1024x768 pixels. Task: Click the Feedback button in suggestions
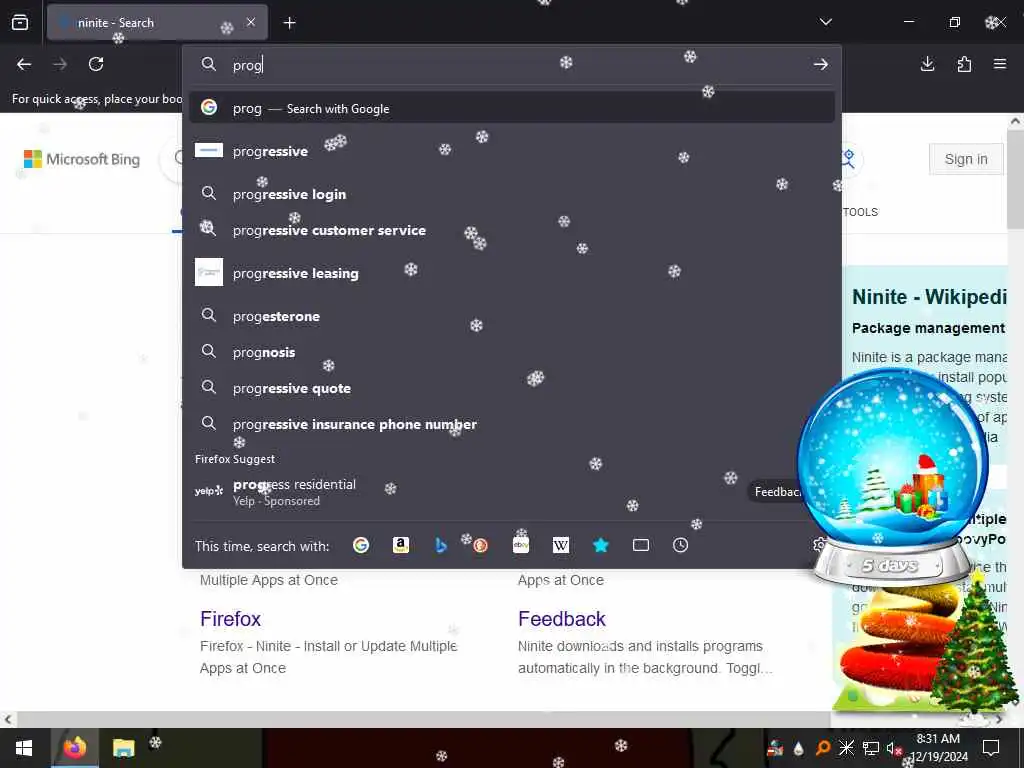coord(775,492)
